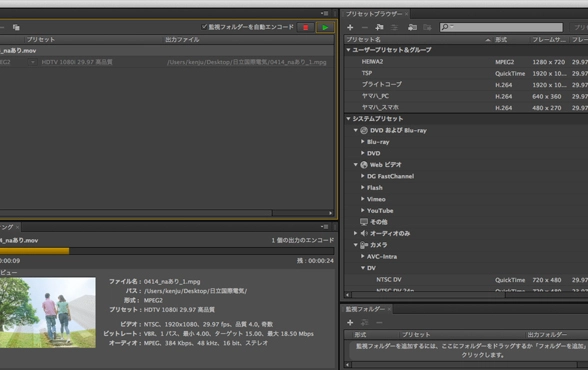Open the encoding panel options menu icon
The width and height of the screenshot is (588, 370).
[324, 227]
